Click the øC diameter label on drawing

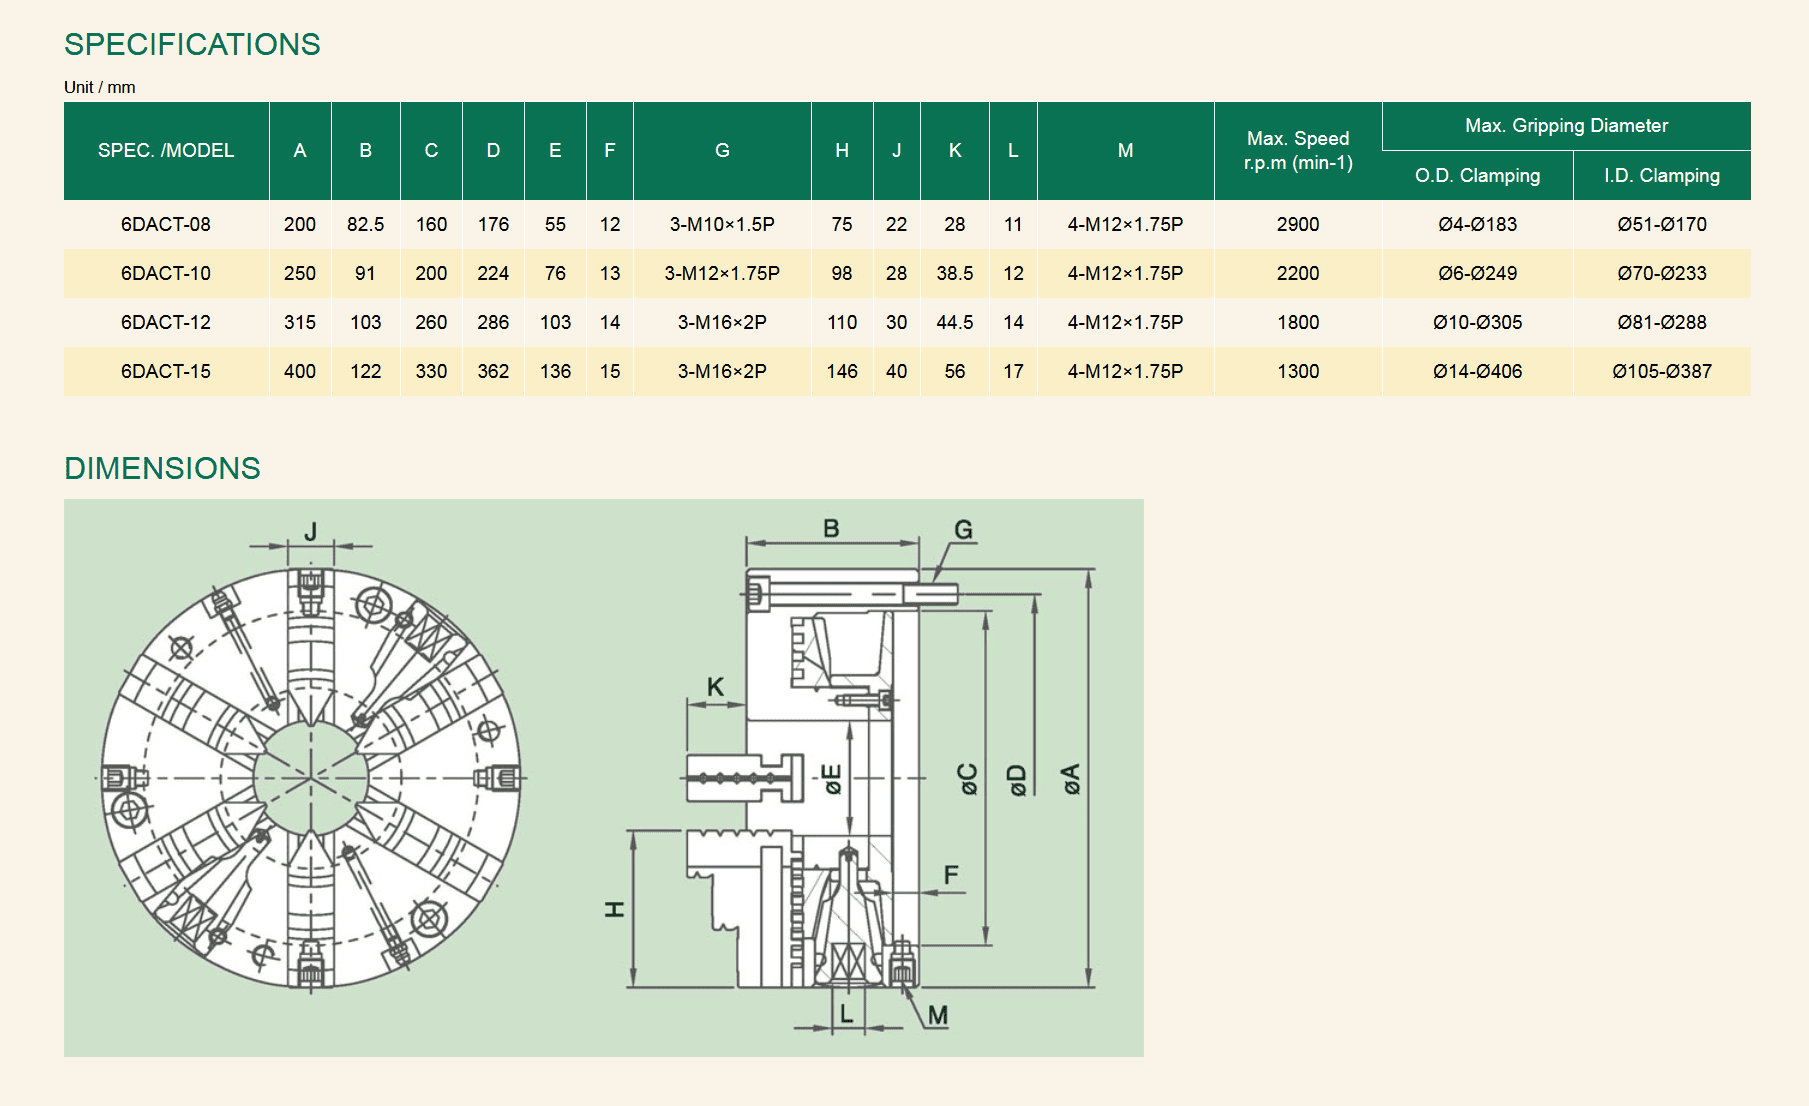click(968, 779)
